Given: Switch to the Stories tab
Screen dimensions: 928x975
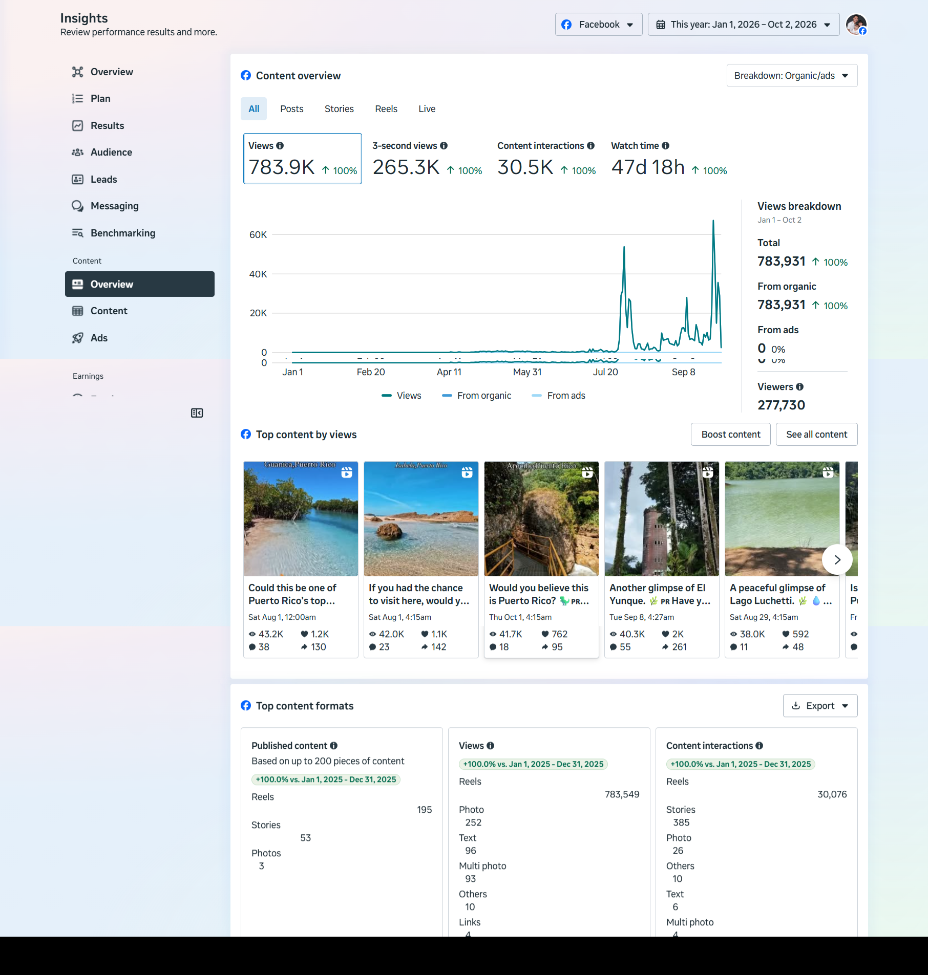Looking at the screenshot, I should coord(339,109).
